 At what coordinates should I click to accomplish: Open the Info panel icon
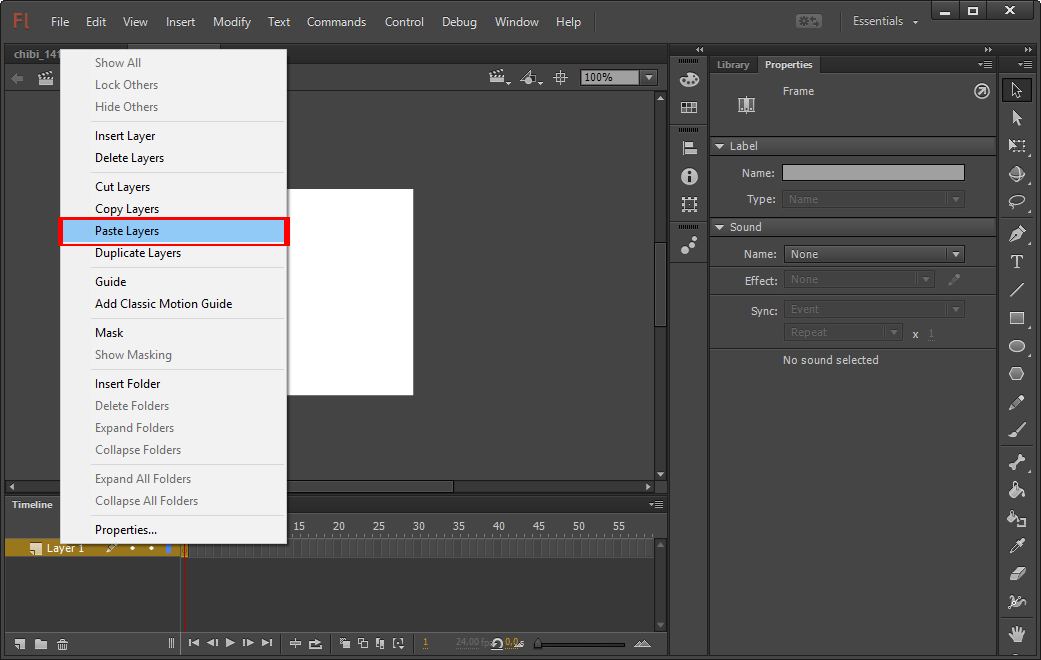tap(689, 176)
